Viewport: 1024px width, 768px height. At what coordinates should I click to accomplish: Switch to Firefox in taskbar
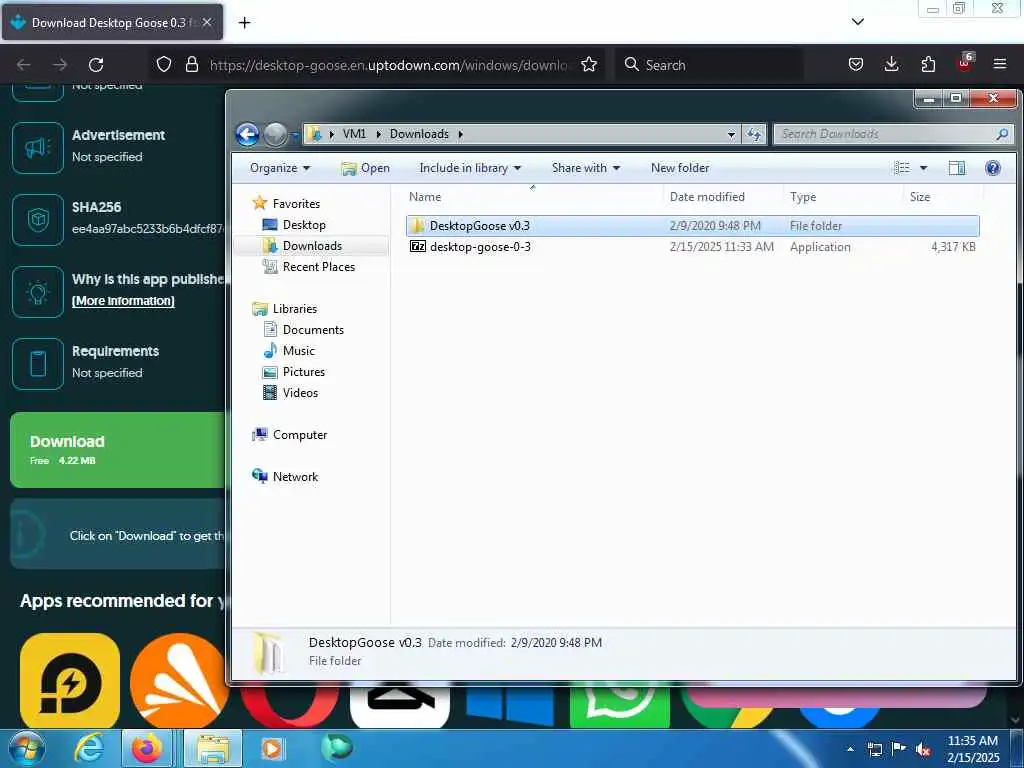coord(147,748)
